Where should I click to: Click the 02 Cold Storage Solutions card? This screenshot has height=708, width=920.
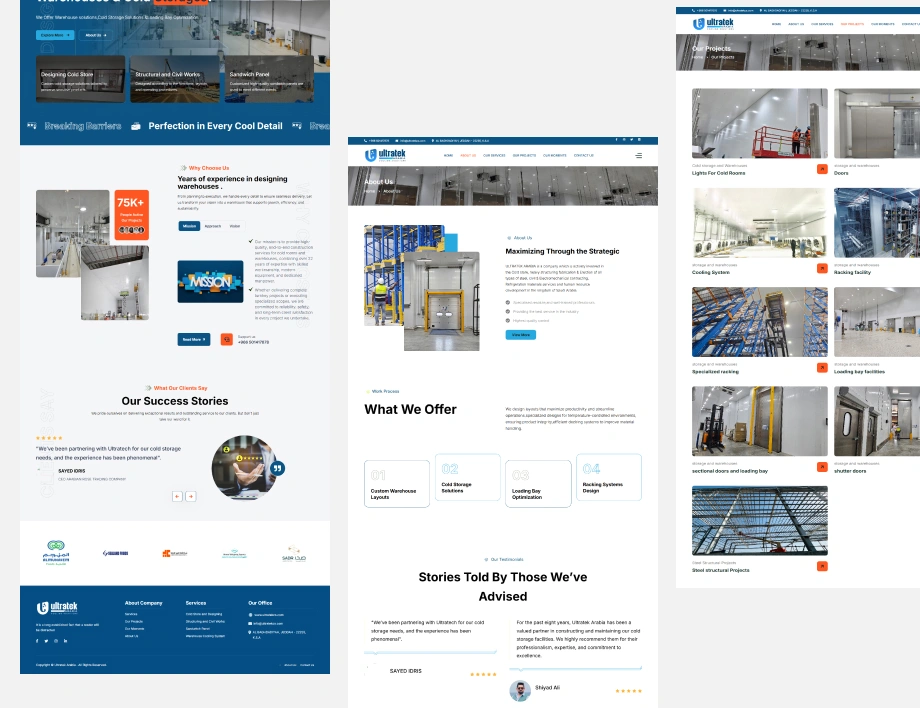tap(468, 477)
